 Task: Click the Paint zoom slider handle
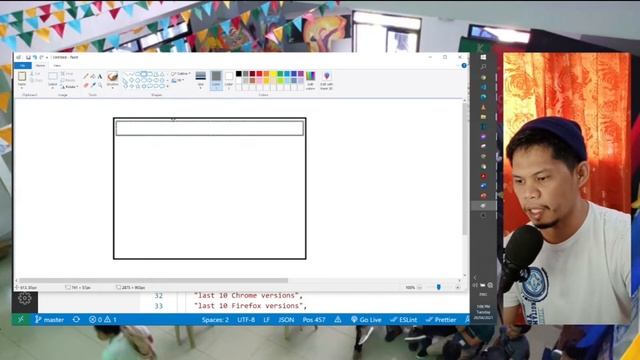coord(439,287)
